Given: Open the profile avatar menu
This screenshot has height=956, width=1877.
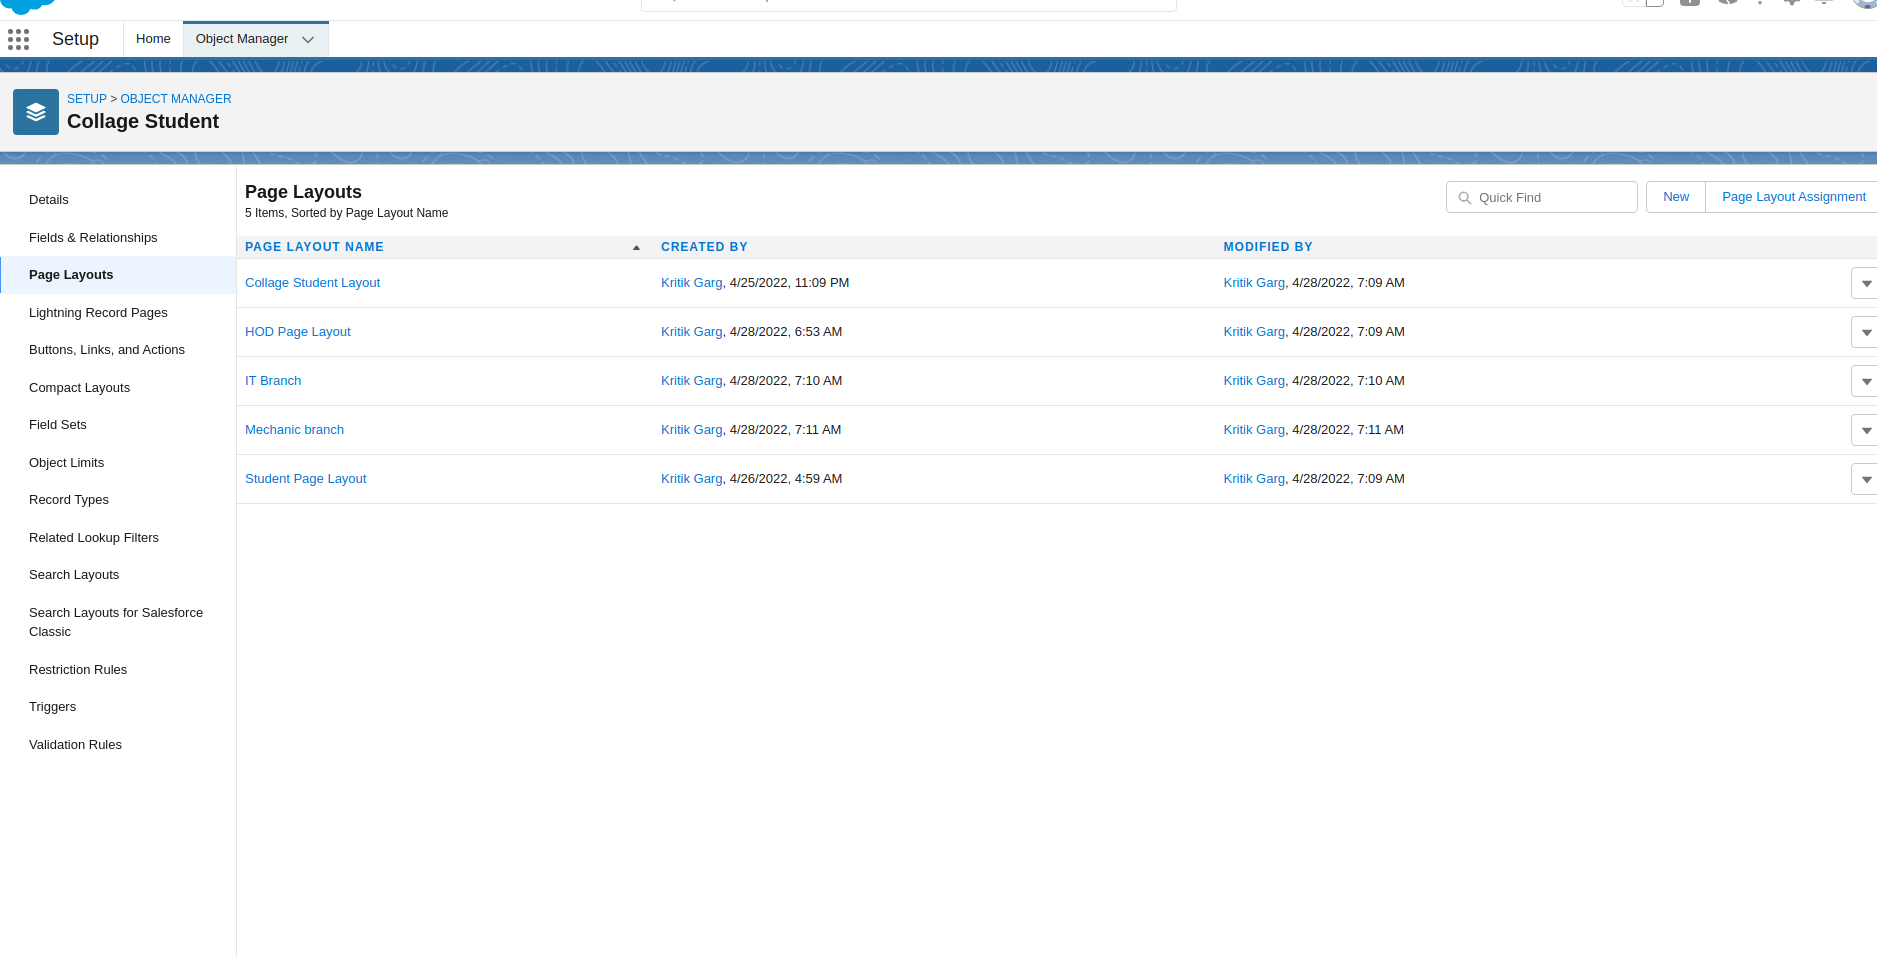Looking at the screenshot, I should [1864, 4].
